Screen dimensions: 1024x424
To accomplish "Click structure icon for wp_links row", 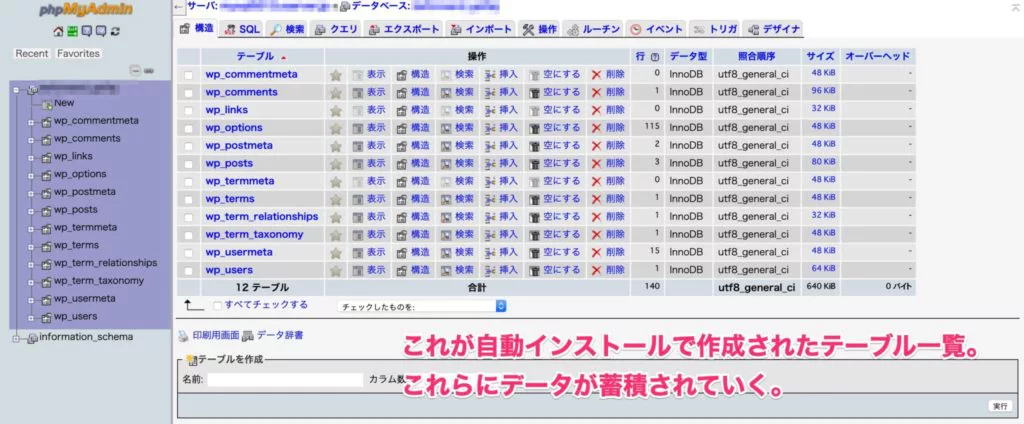I will click(x=402, y=110).
